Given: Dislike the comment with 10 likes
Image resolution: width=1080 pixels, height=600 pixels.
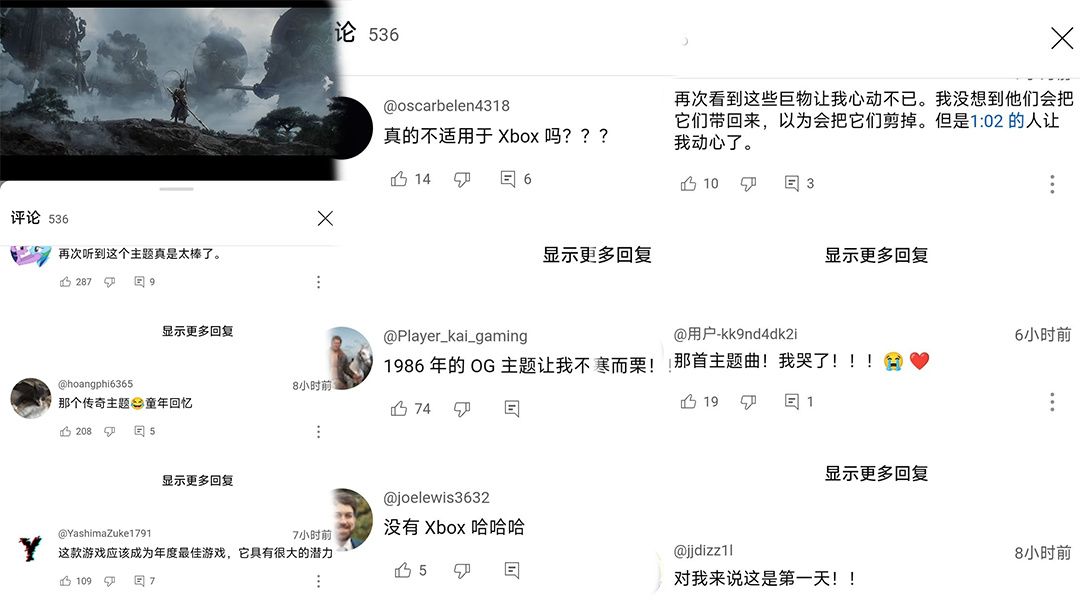Looking at the screenshot, I should point(748,183).
